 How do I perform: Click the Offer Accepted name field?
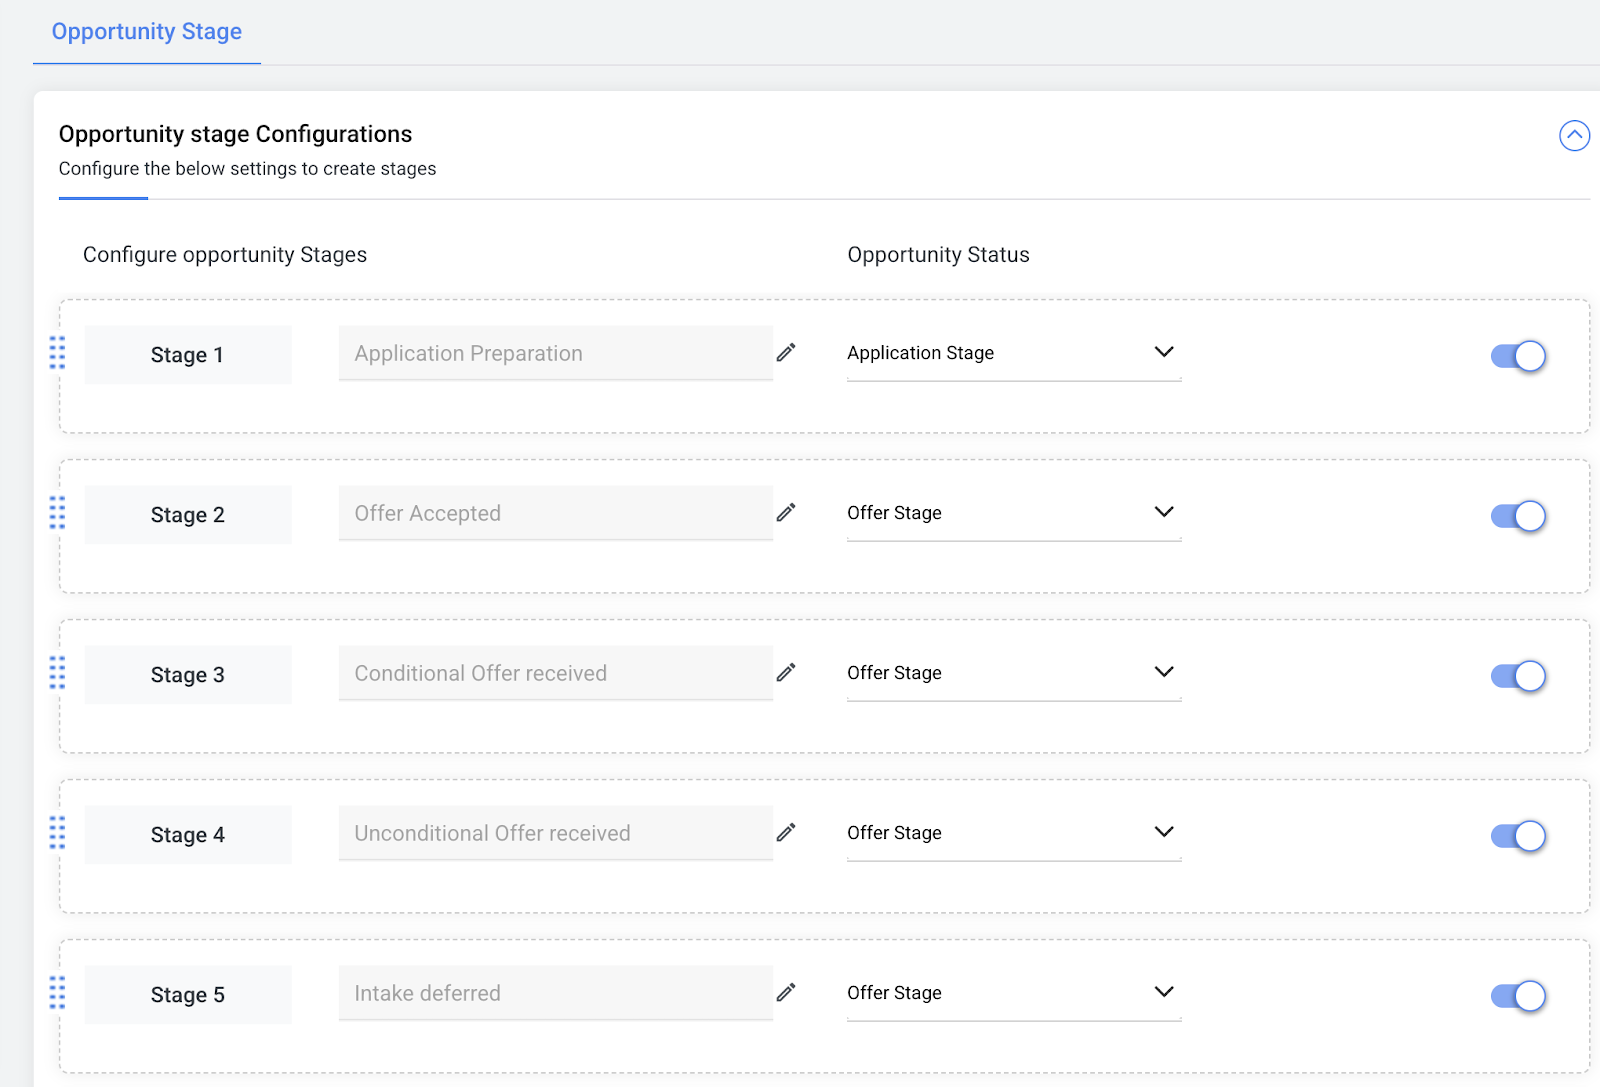point(555,513)
